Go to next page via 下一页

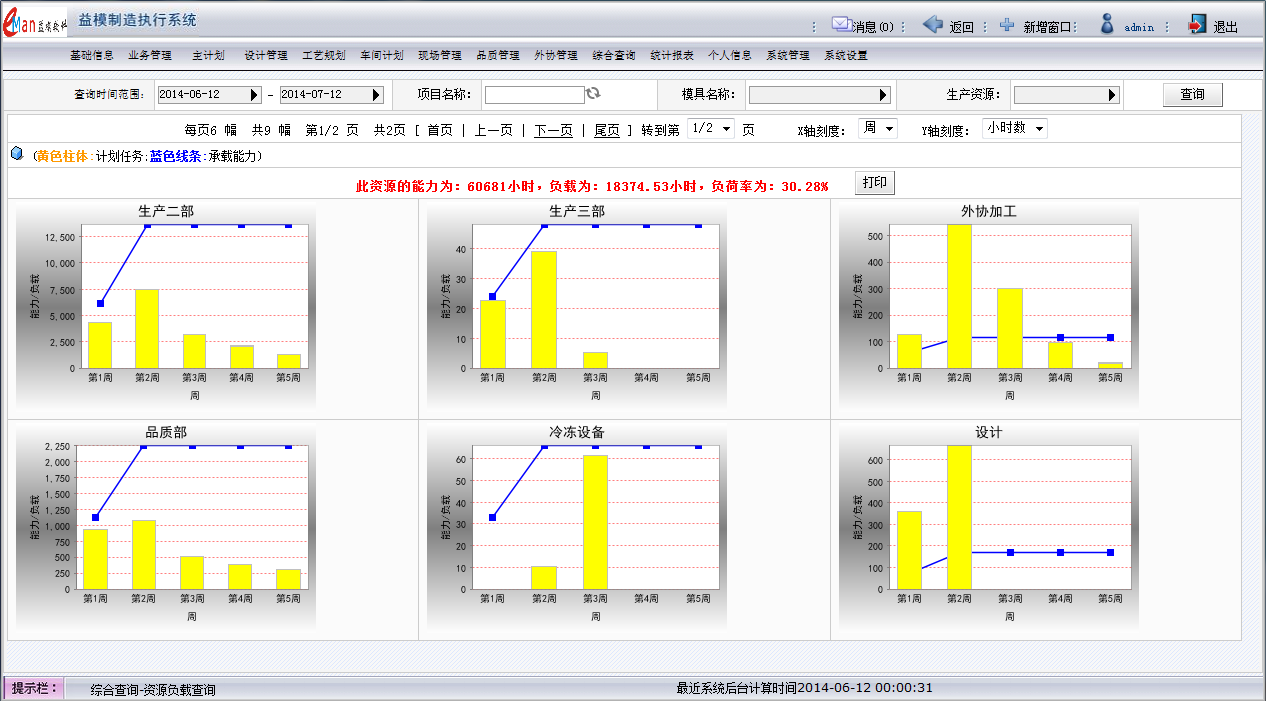pyautogui.click(x=553, y=130)
